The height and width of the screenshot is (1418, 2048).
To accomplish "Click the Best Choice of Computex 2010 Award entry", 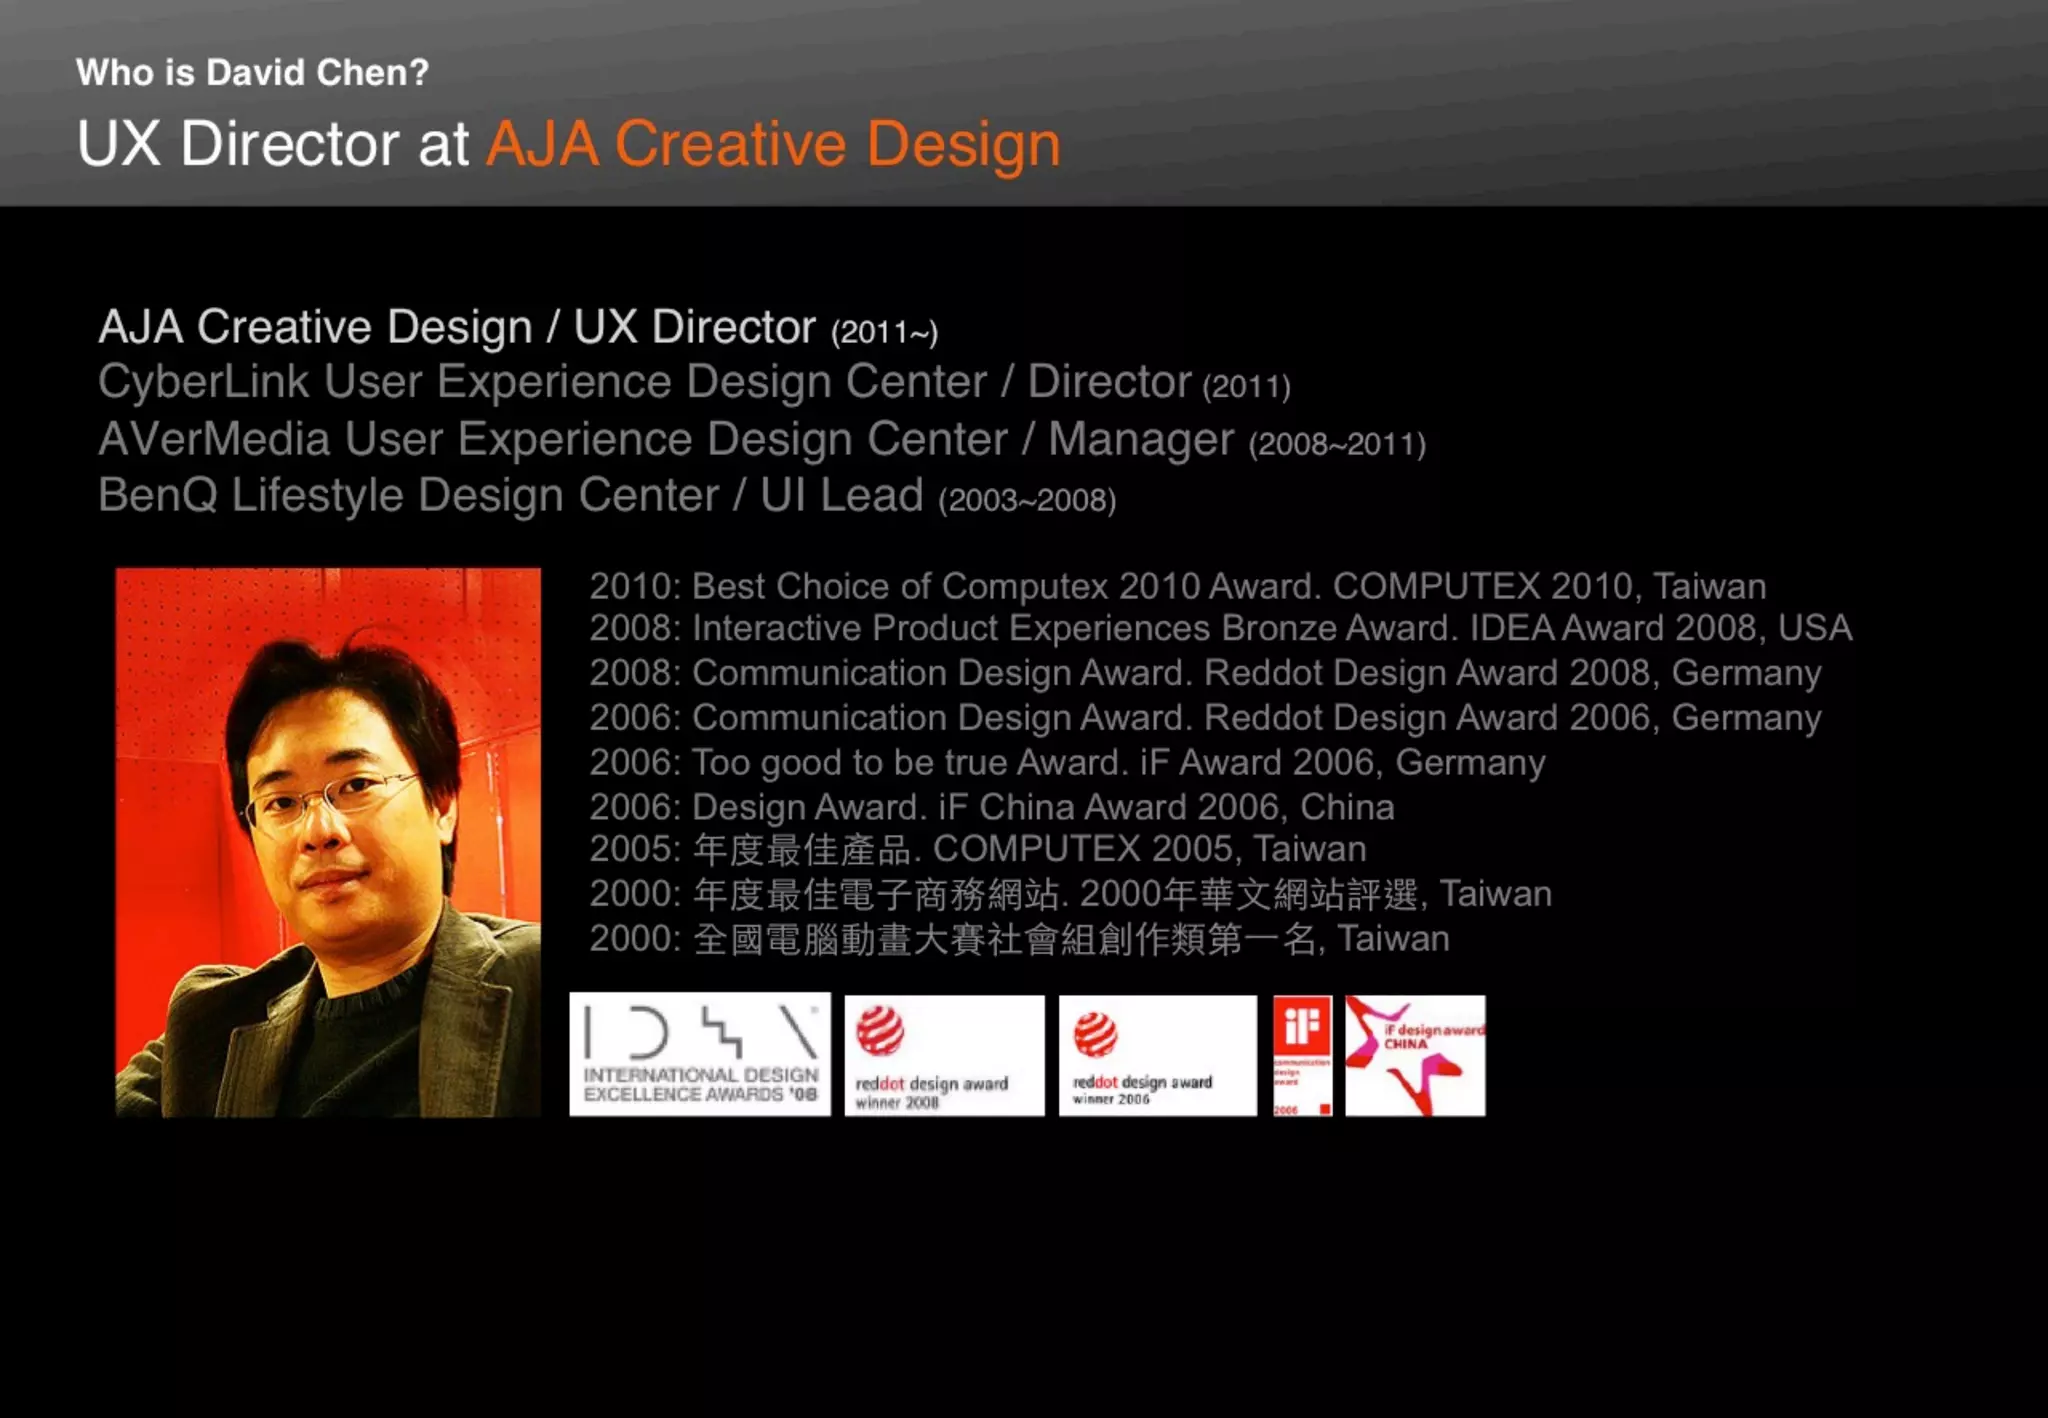I will (1177, 586).
